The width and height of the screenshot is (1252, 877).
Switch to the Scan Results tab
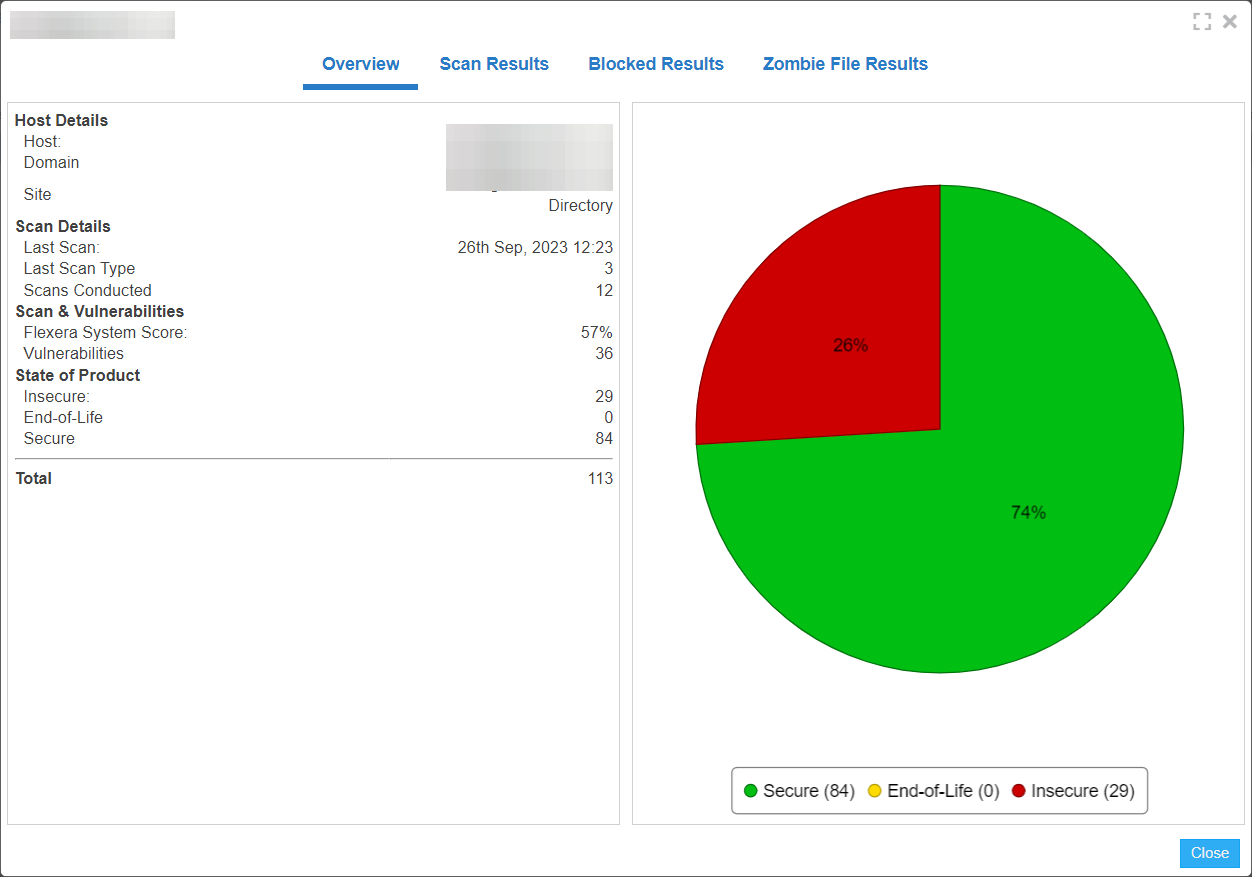tap(494, 64)
